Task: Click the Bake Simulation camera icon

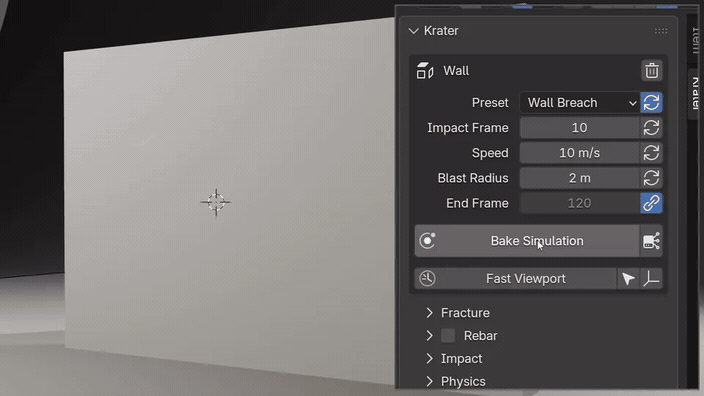Action: (427, 241)
